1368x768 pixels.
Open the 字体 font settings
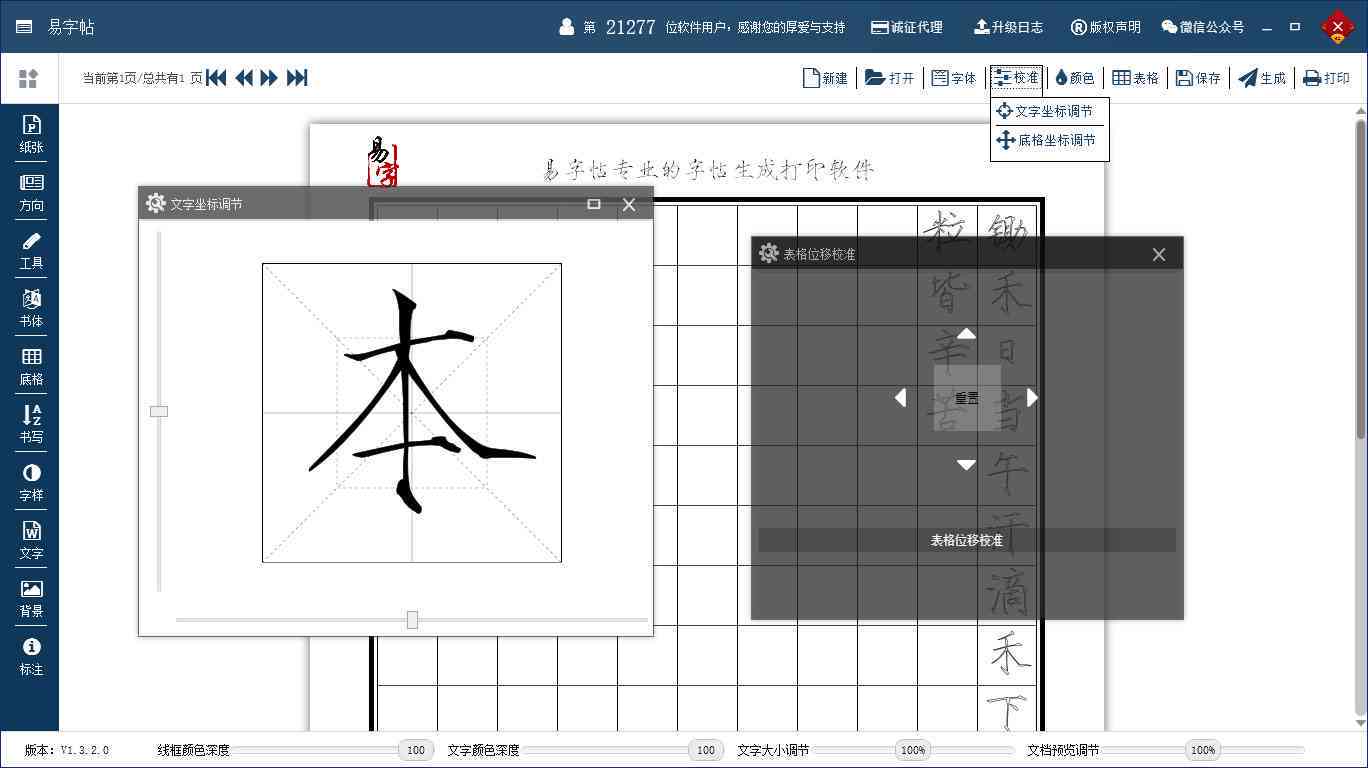954,78
